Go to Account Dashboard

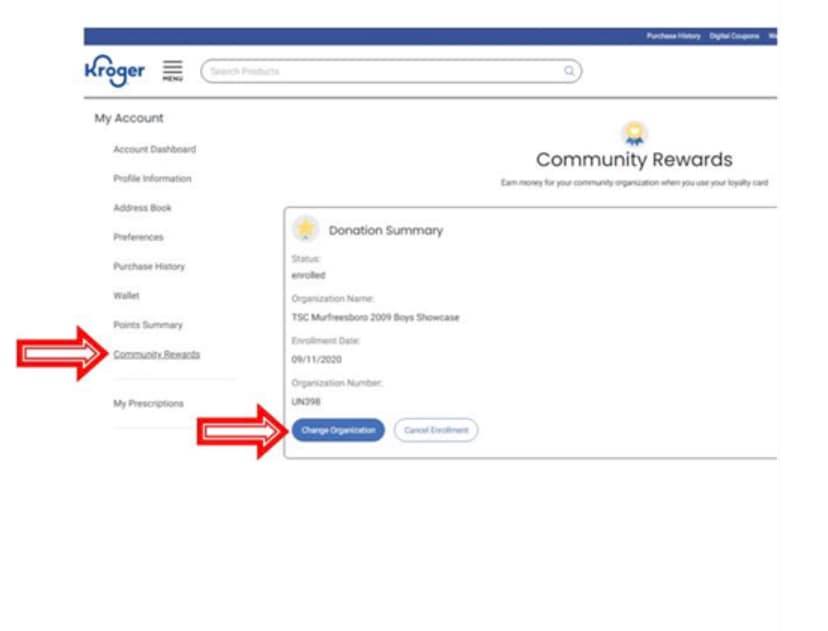point(155,149)
